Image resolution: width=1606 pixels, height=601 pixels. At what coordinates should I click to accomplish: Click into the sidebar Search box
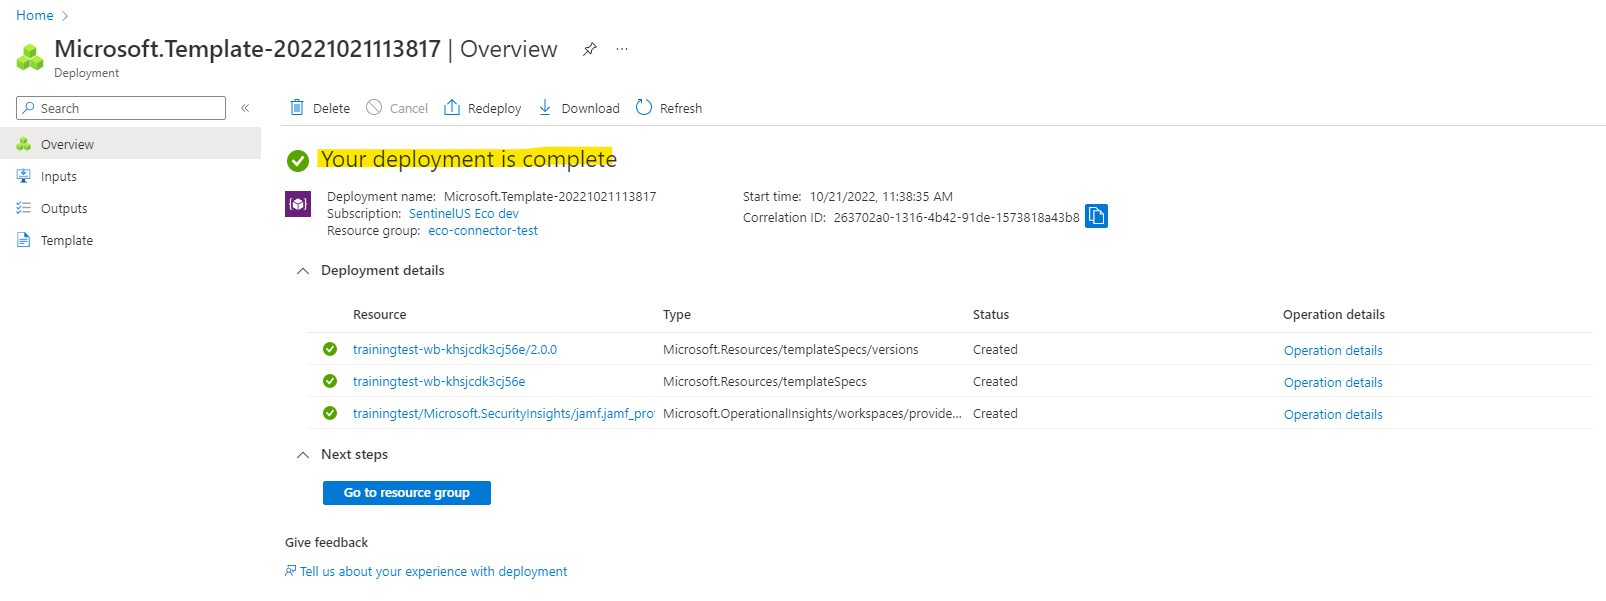(x=121, y=108)
